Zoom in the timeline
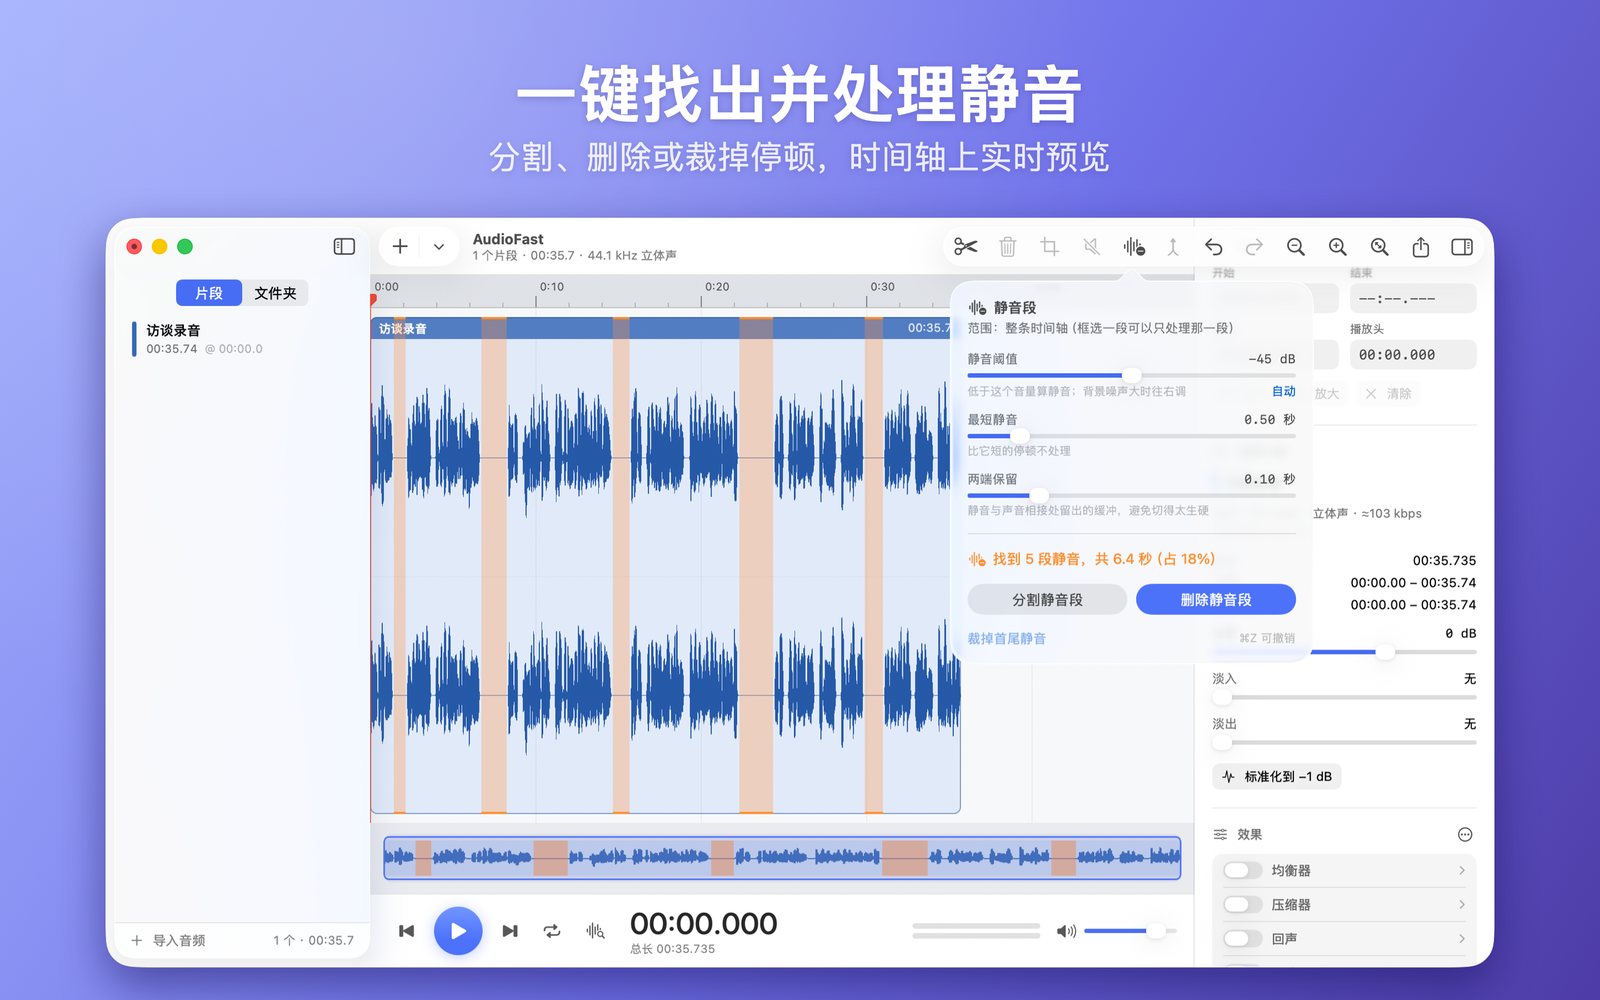1600x1000 pixels. [x=1337, y=246]
